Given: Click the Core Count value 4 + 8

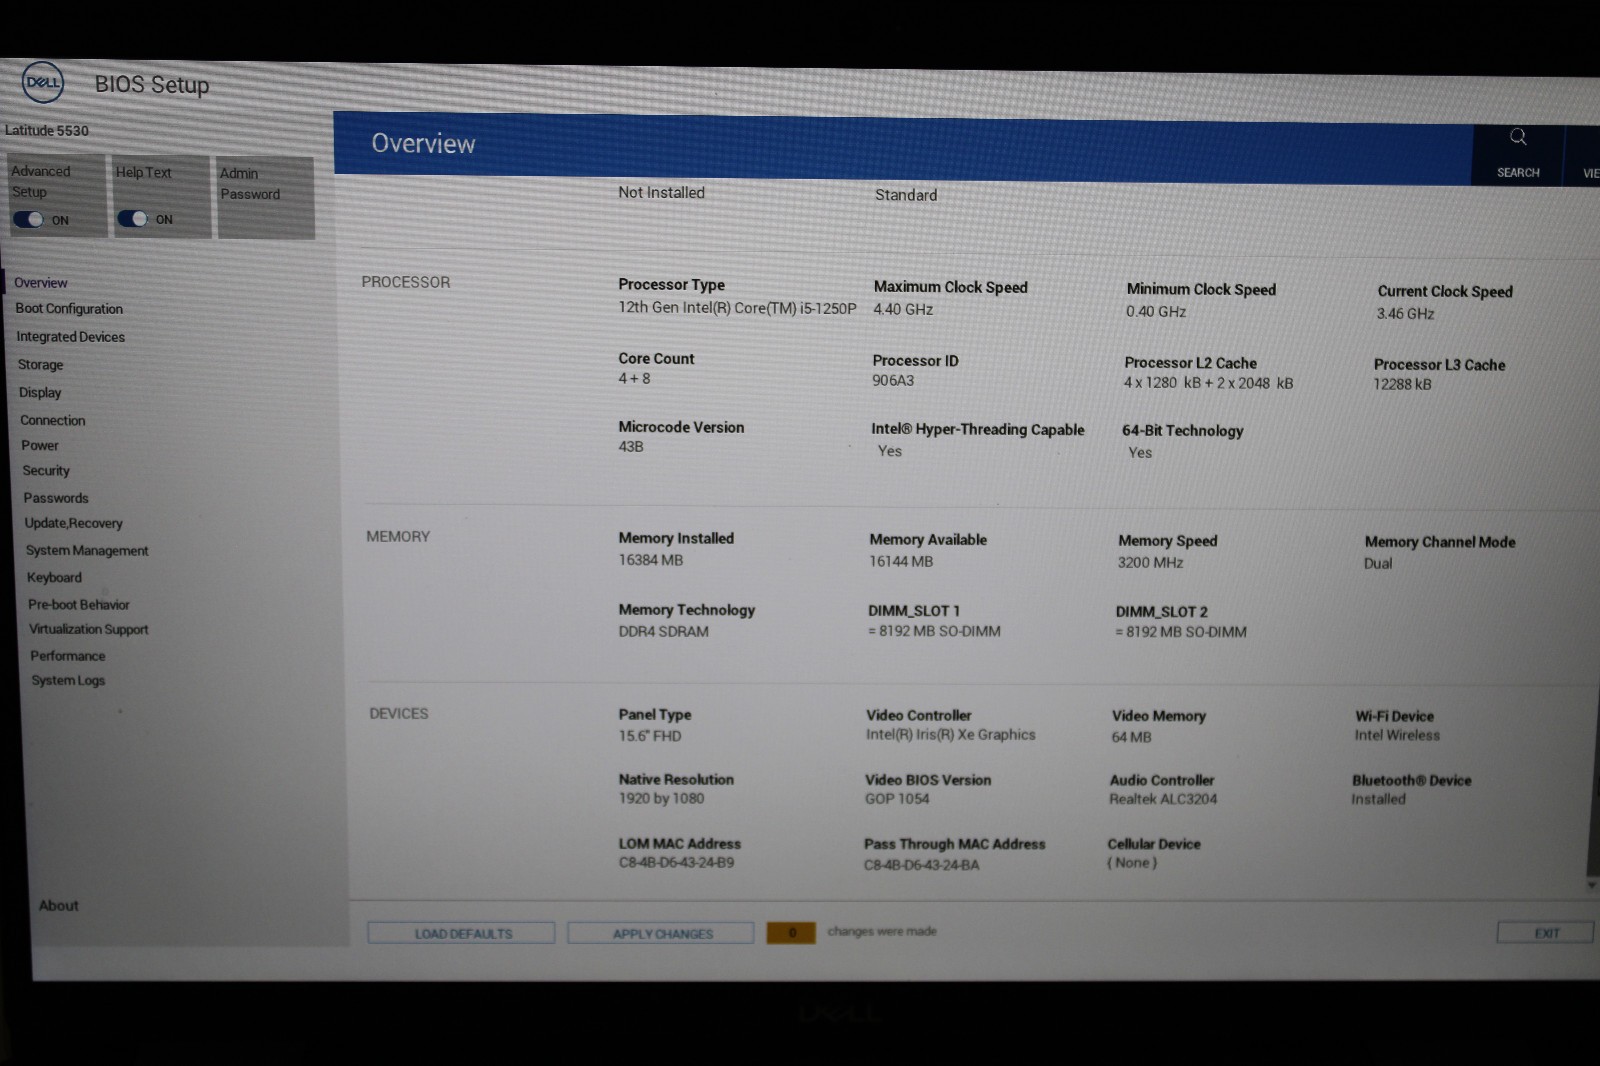Looking at the screenshot, I should click(x=634, y=379).
